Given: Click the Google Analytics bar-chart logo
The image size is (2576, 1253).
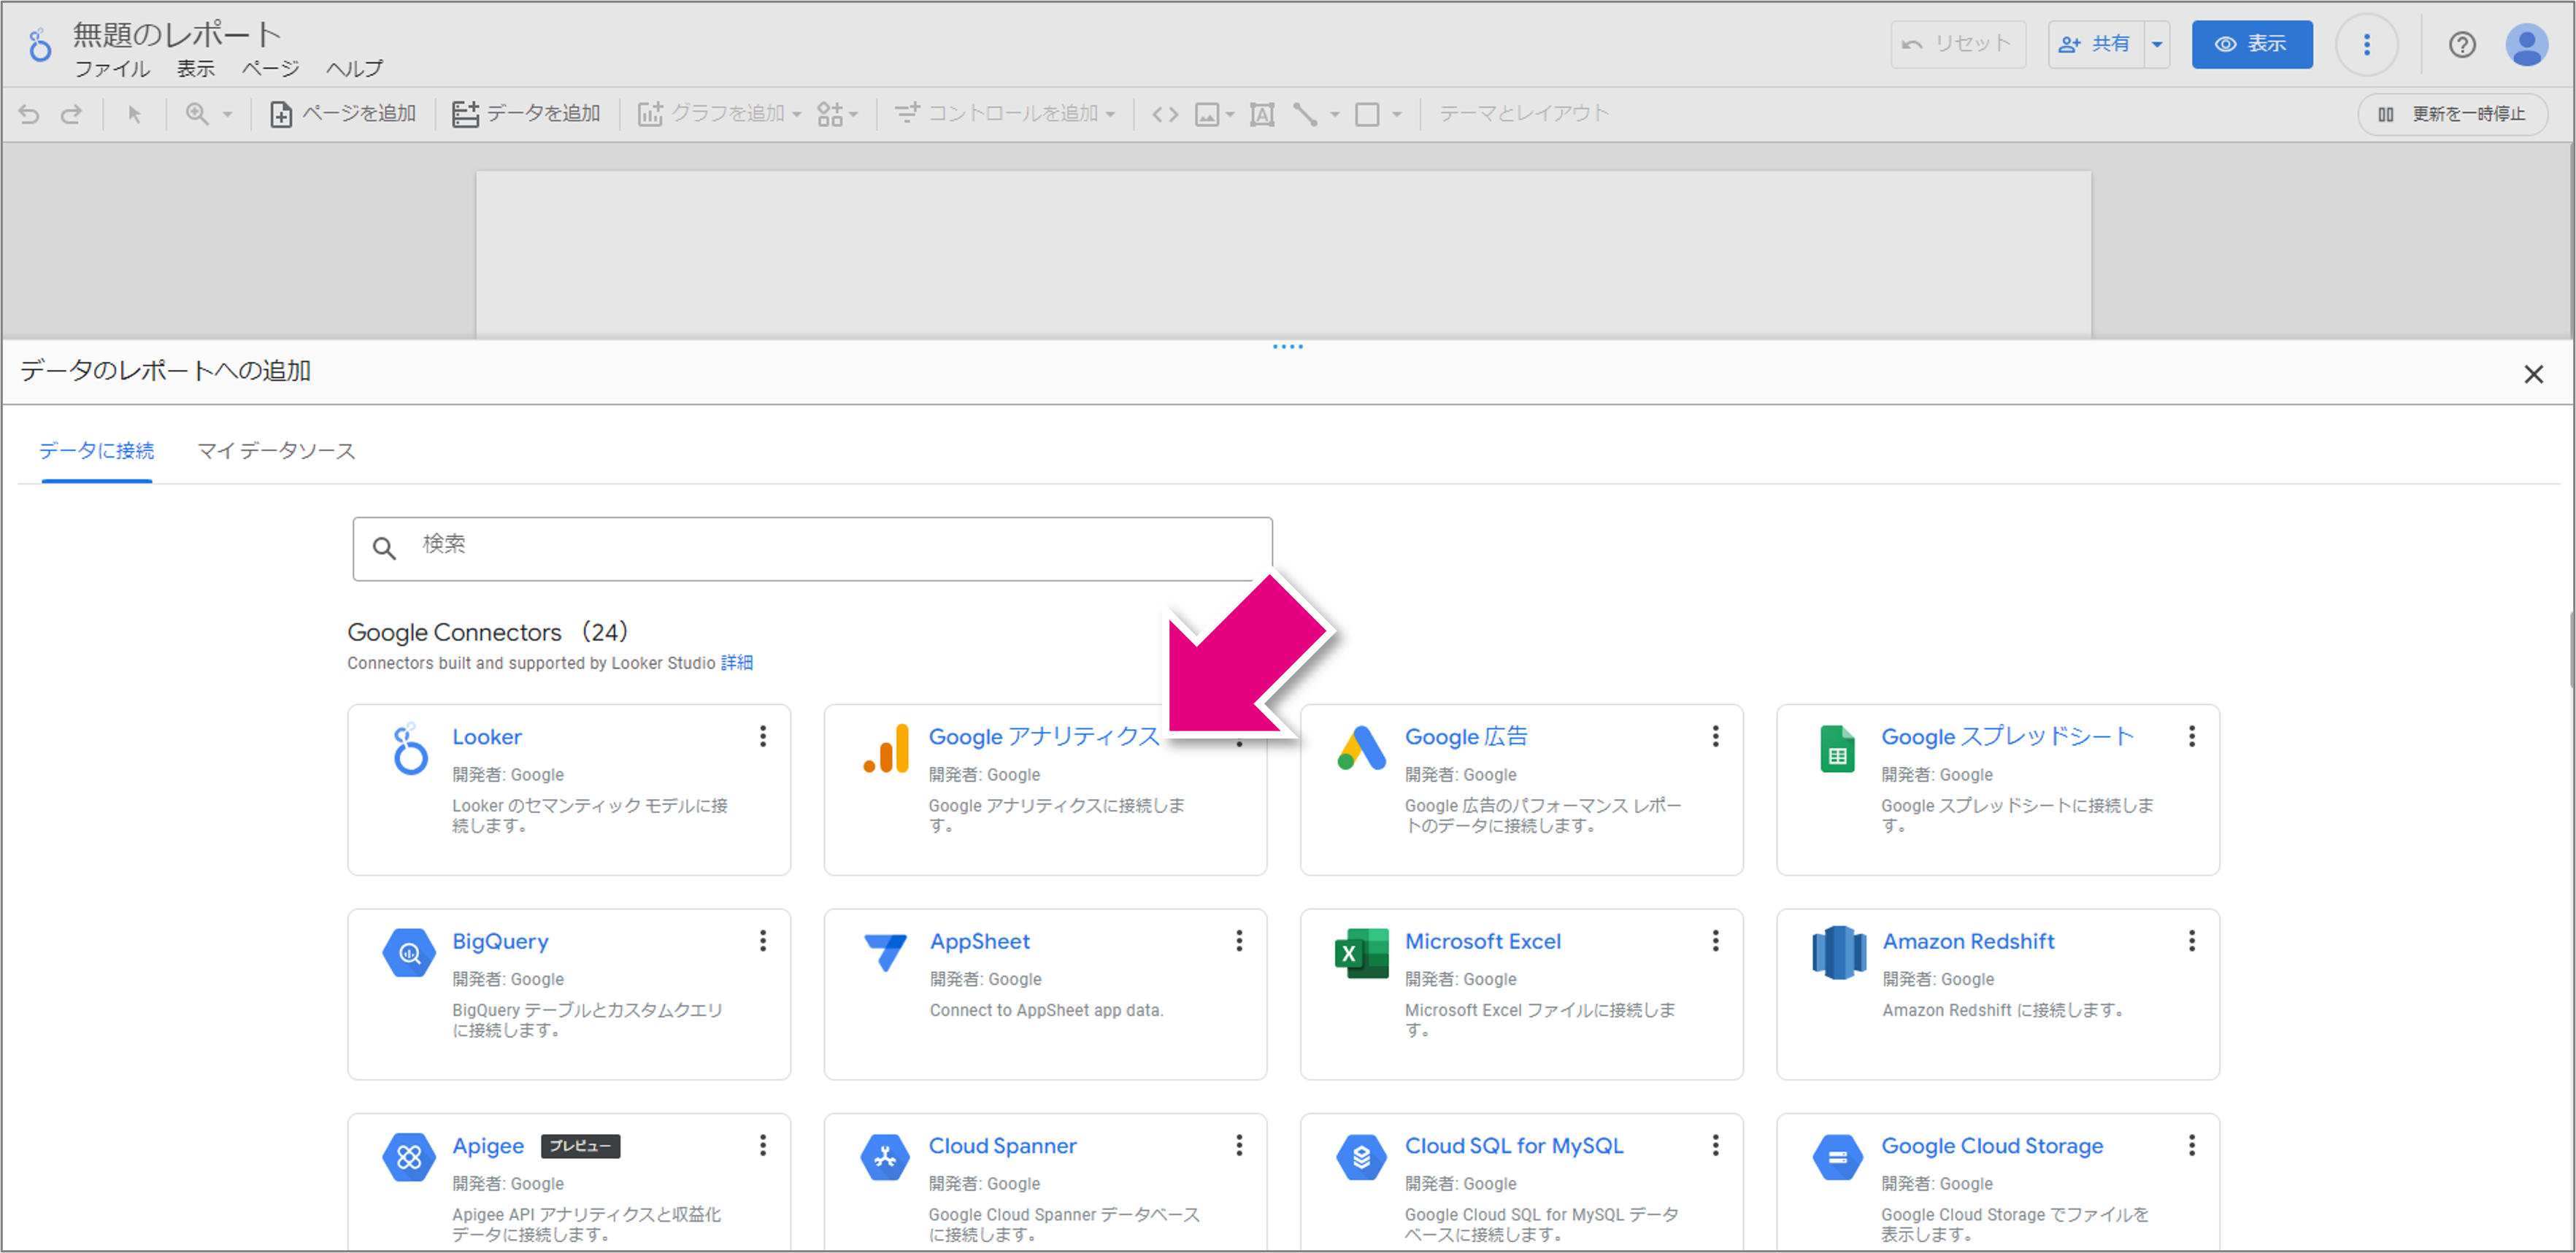Looking at the screenshot, I should (x=886, y=749).
